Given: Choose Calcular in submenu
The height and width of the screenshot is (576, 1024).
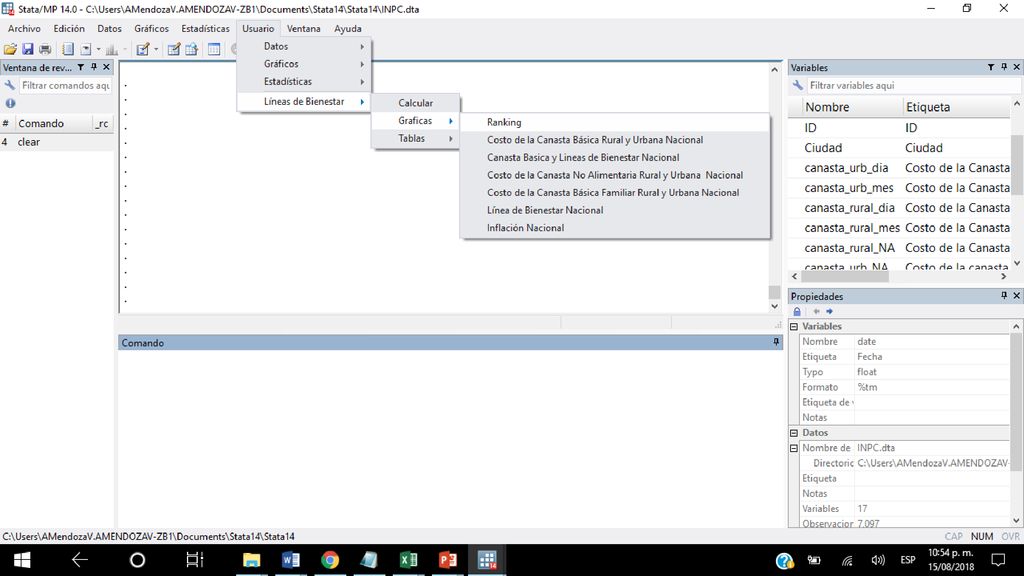Looking at the screenshot, I should click(416, 103).
